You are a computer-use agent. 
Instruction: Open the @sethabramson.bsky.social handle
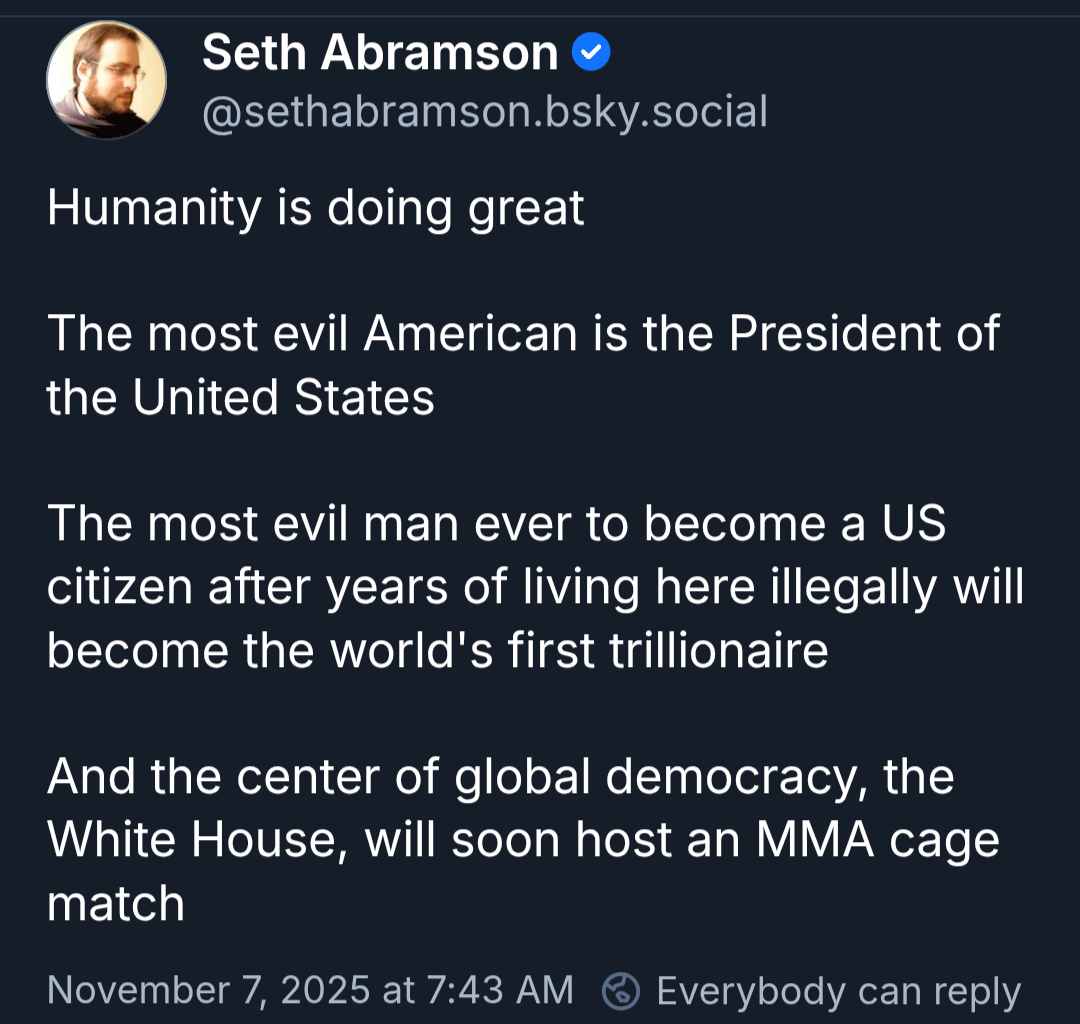tap(486, 111)
